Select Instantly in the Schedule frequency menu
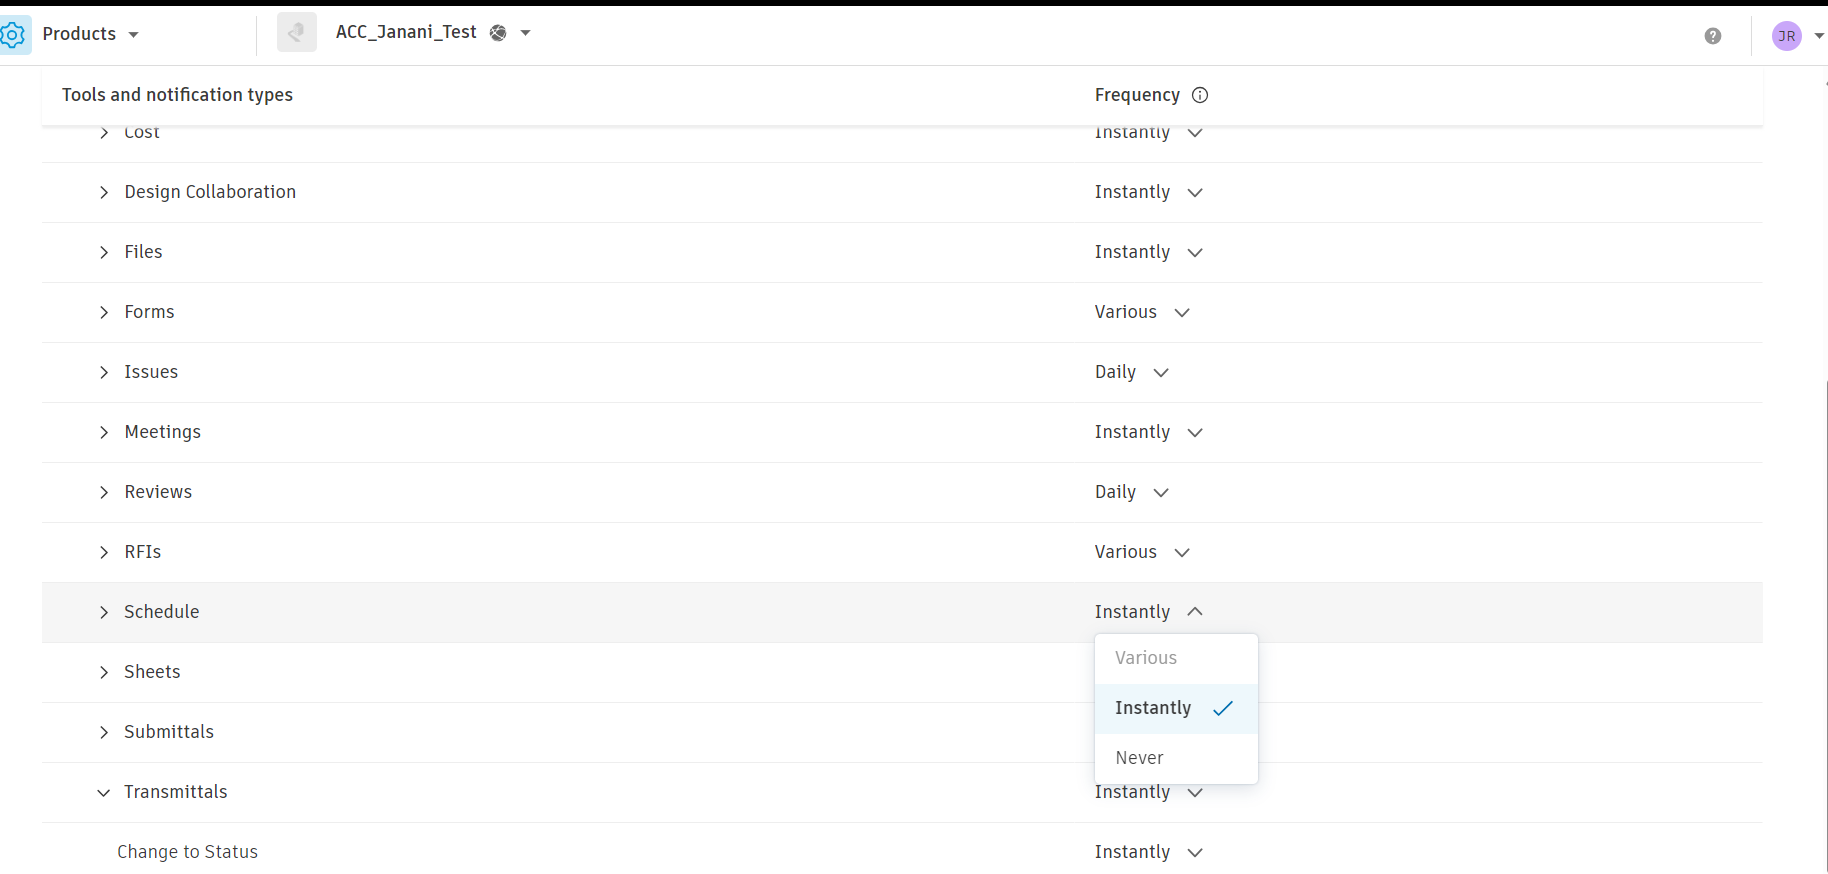The image size is (1828, 874). (x=1176, y=708)
